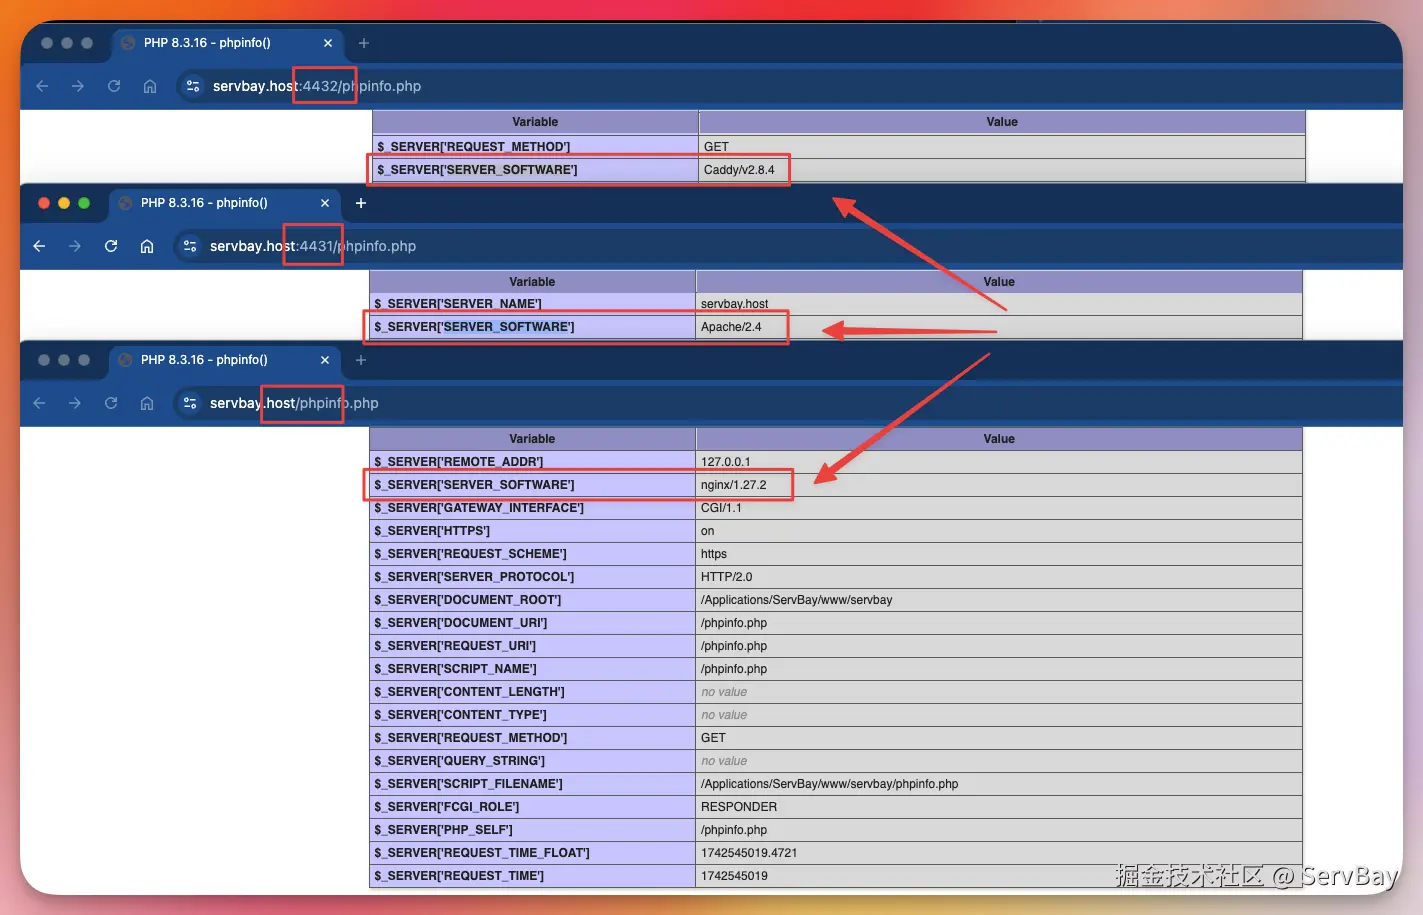Open a new tab in top Caddy window
This screenshot has width=1423, height=915.
tap(364, 43)
